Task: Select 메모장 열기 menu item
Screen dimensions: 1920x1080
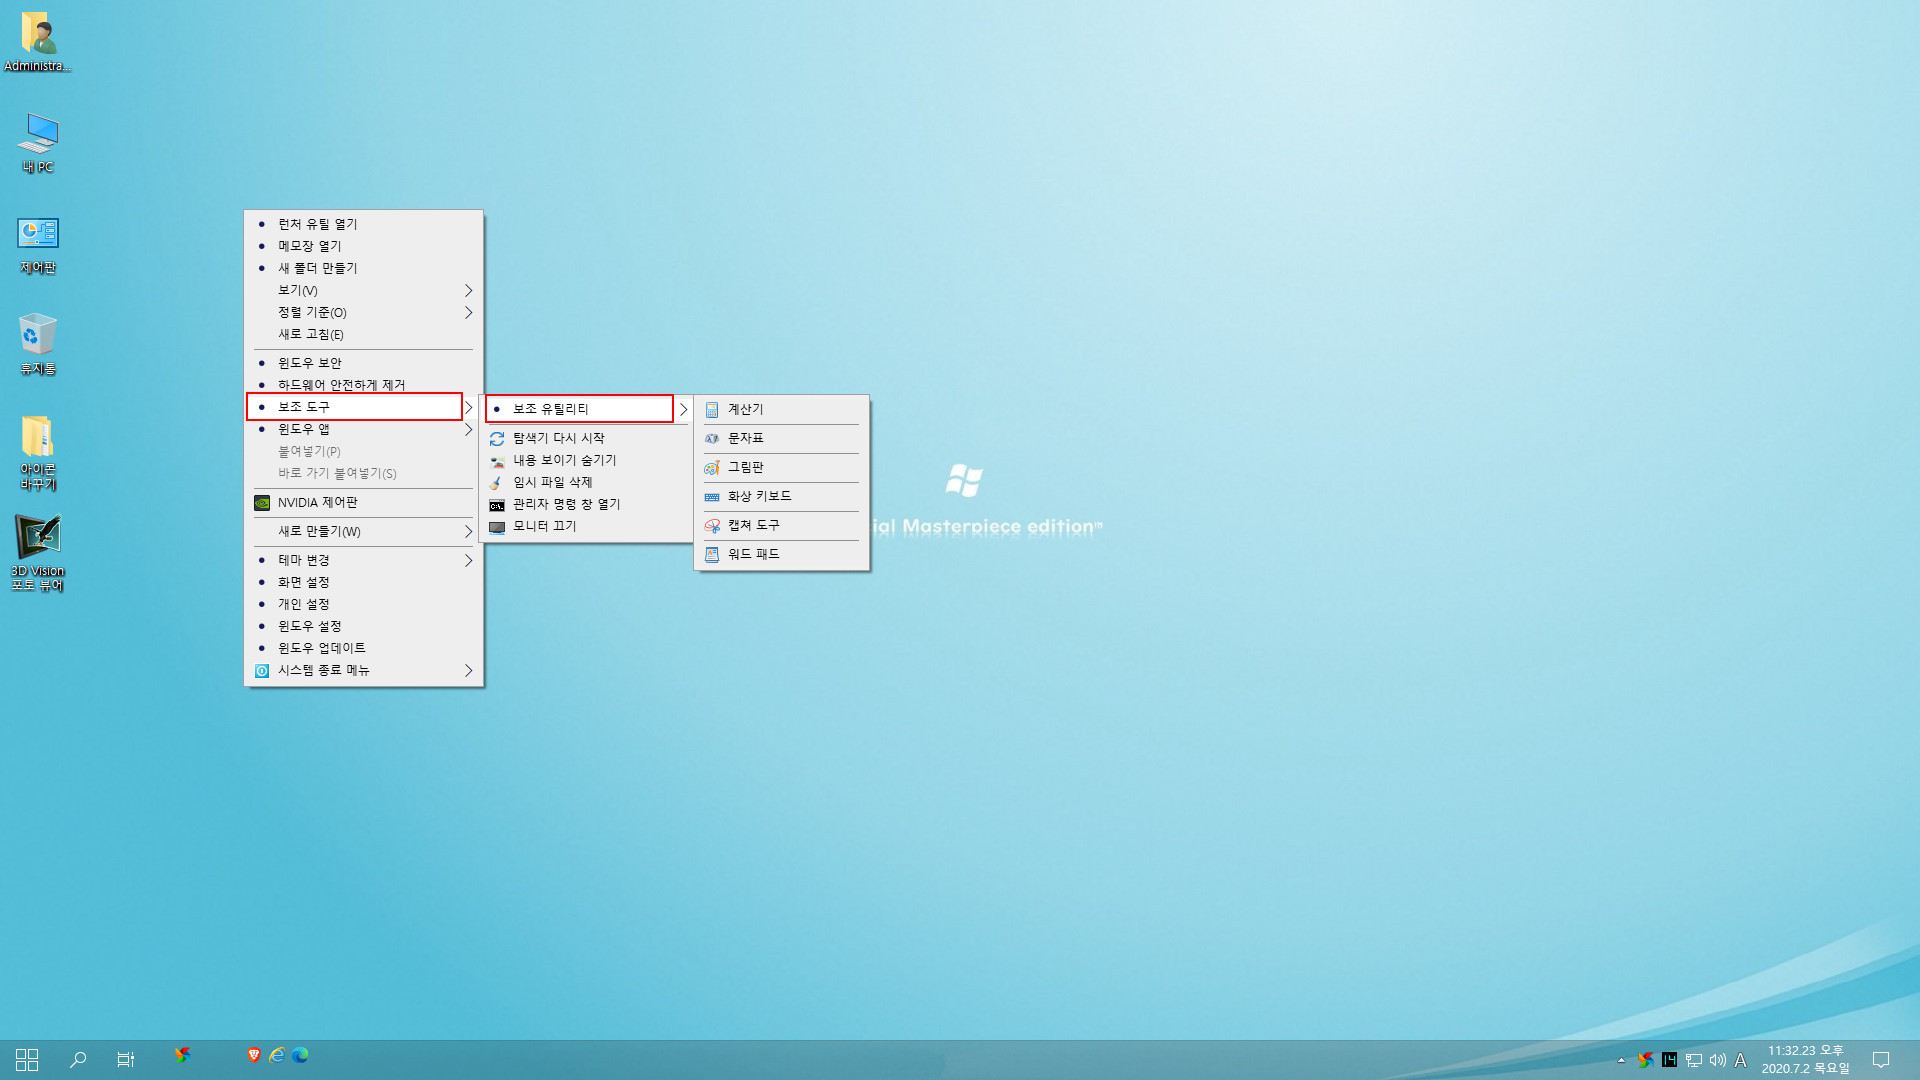Action: click(x=363, y=246)
